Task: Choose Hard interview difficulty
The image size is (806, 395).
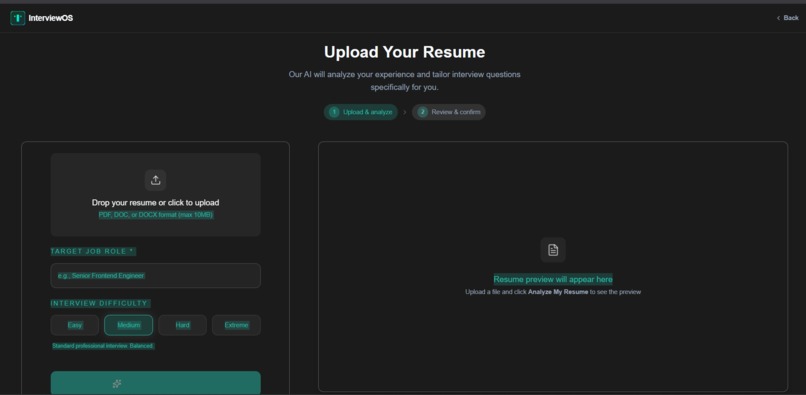Action: pyautogui.click(x=182, y=325)
